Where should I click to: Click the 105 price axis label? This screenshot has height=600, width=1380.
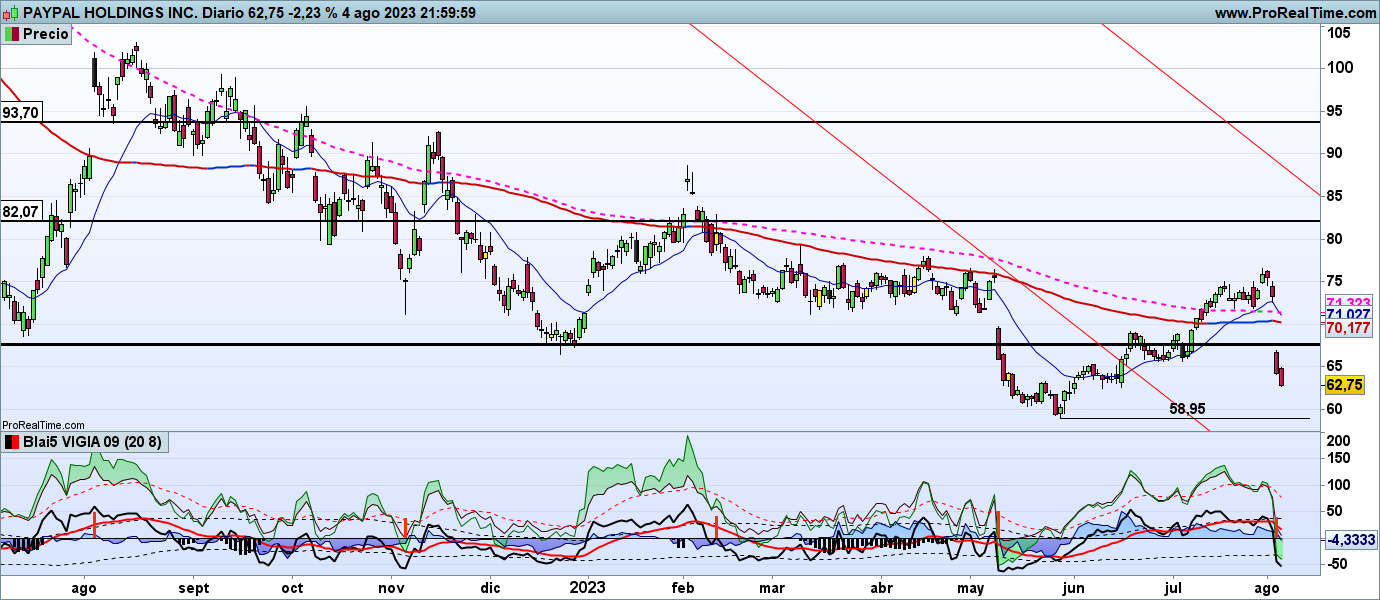[x=1340, y=33]
